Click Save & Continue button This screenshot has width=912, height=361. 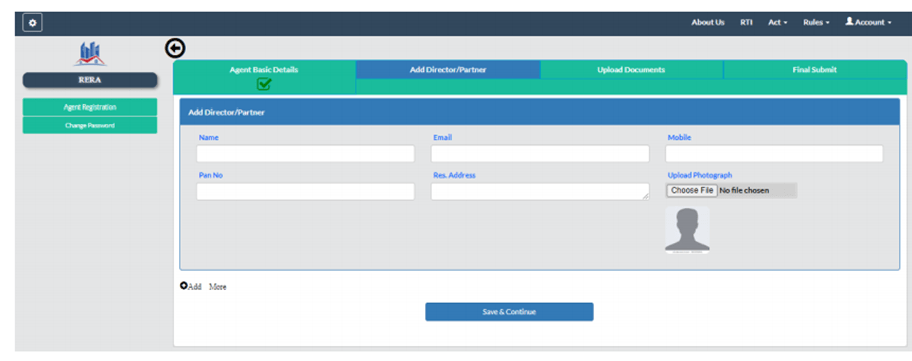coord(509,312)
